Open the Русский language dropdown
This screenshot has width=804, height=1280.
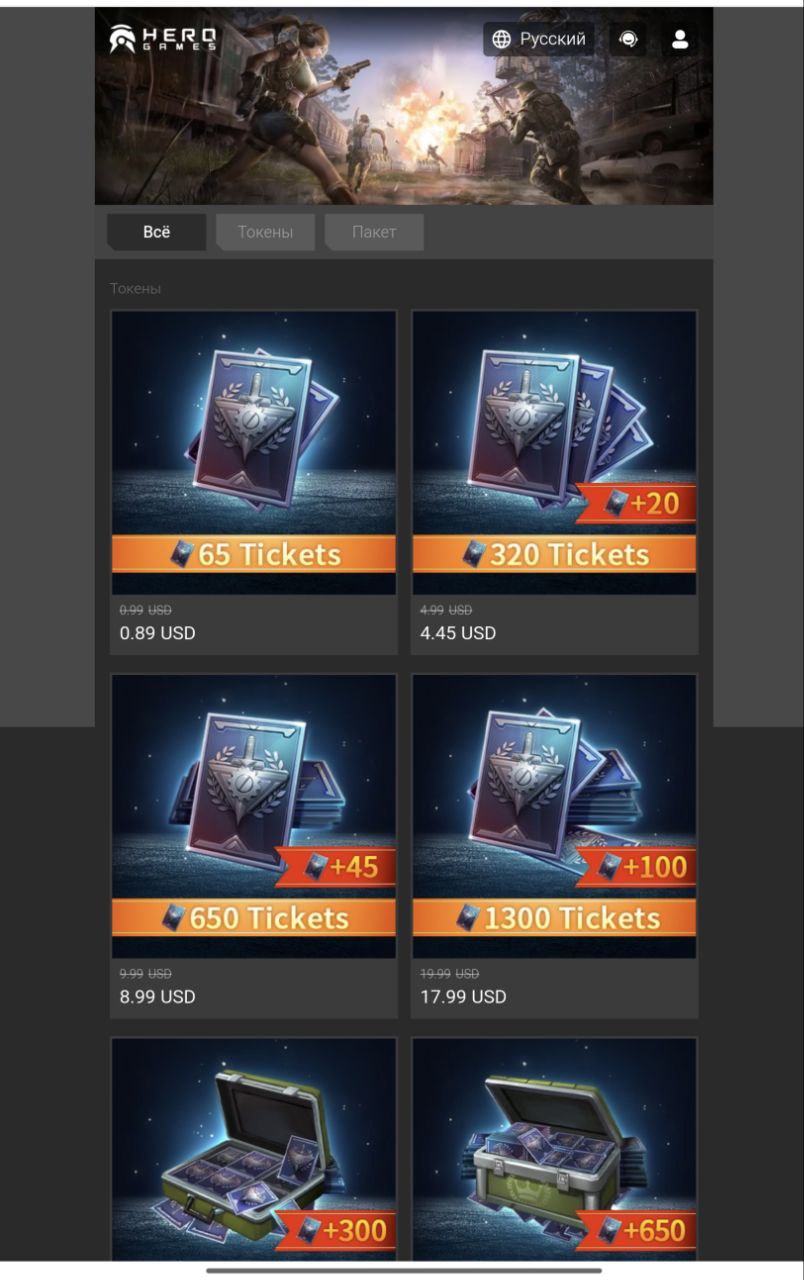click(x=539, y=39)
